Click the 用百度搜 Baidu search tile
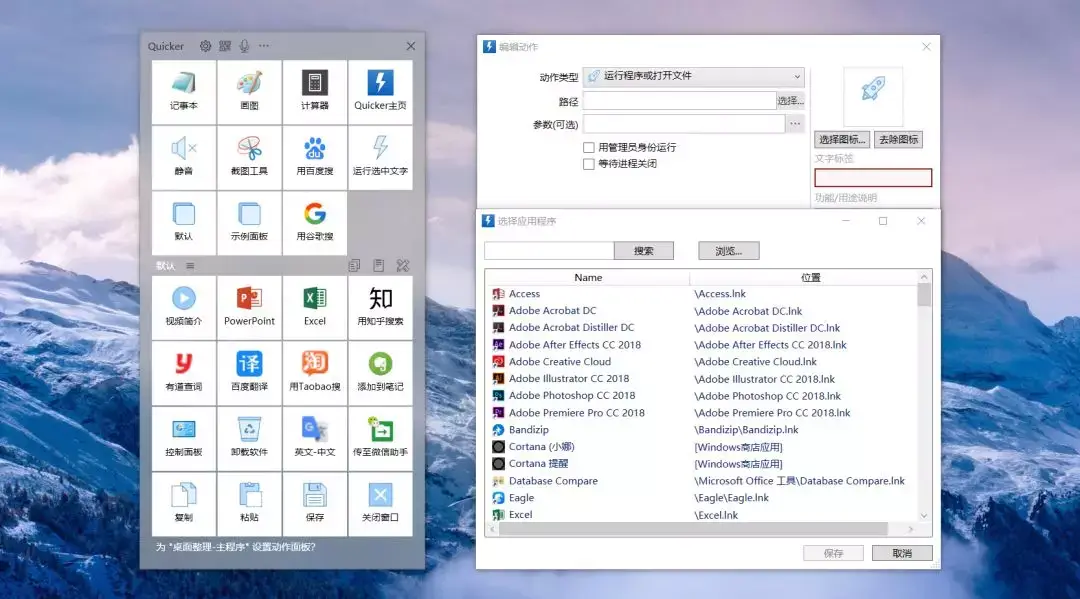 (315, 157)
